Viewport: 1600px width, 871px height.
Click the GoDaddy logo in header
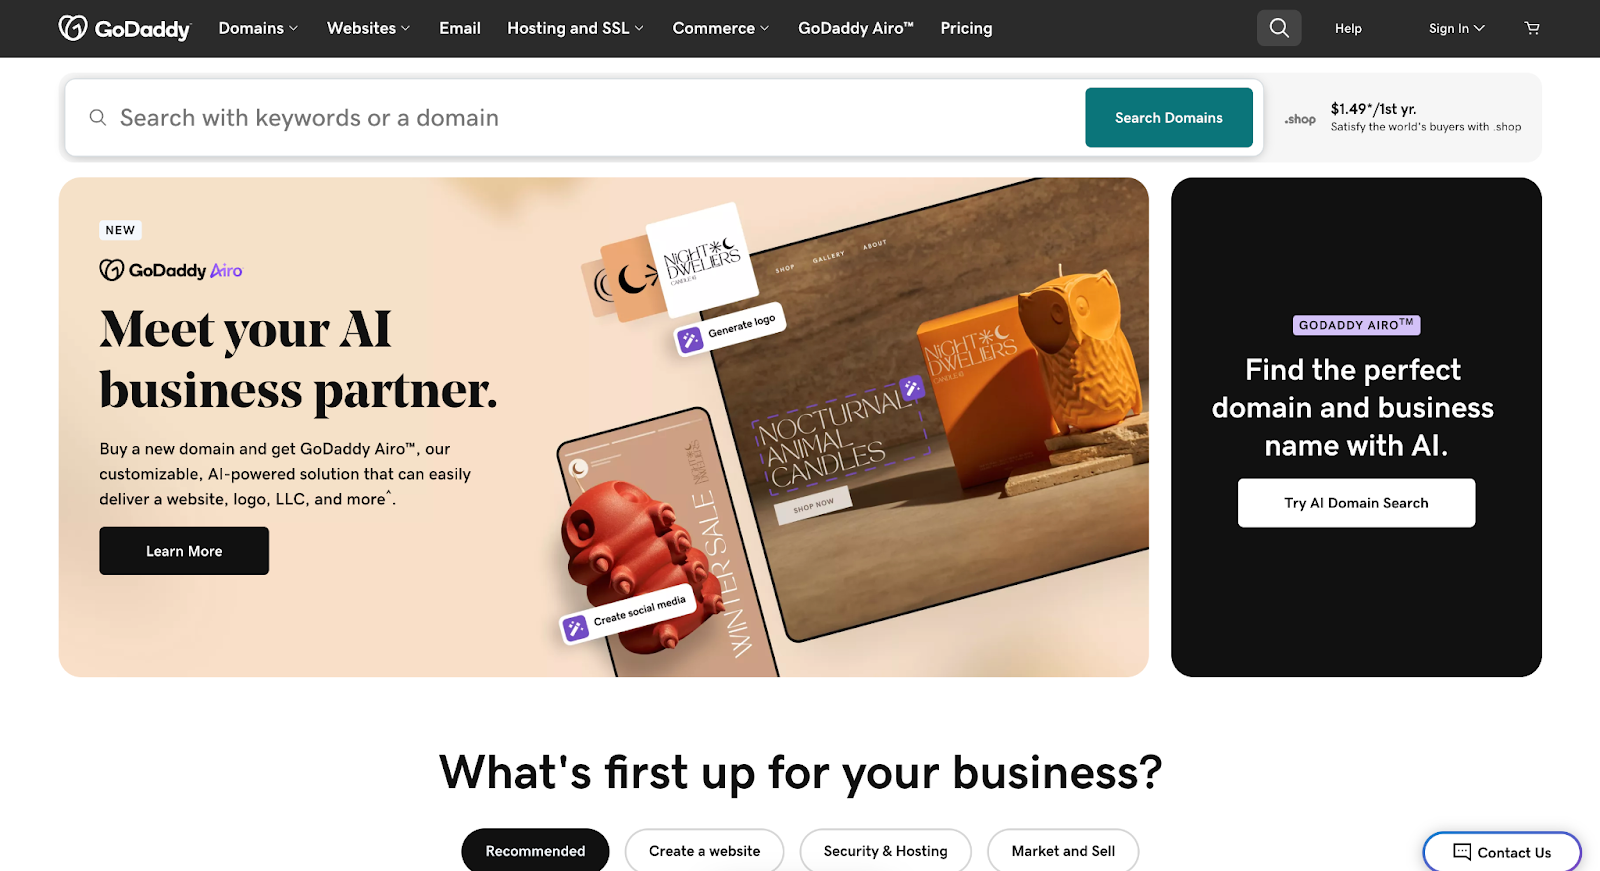tap(124, 28)
